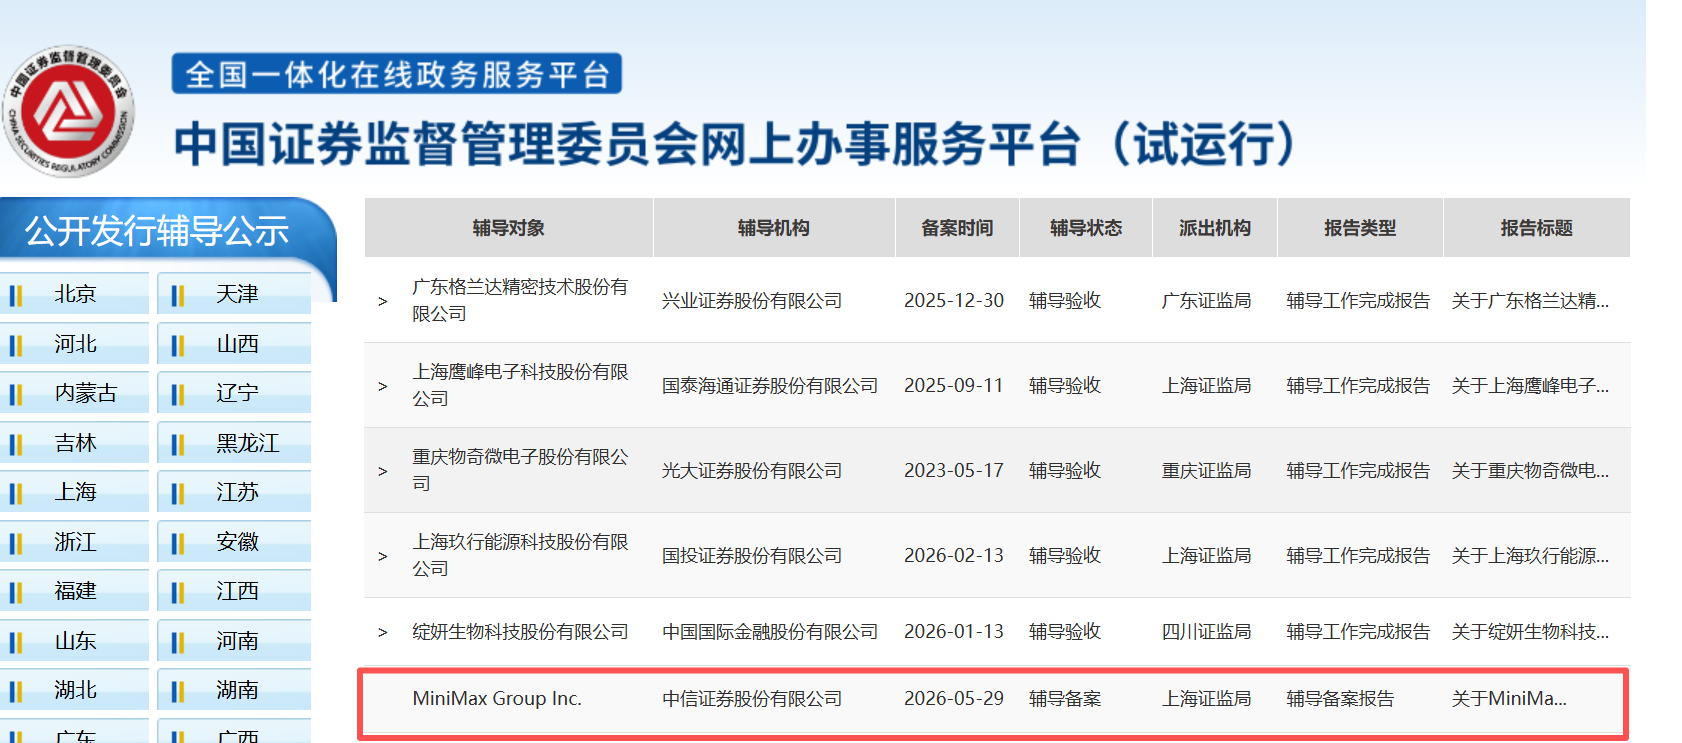Click the 报告类型 column header
Viewport: 1682px width, 743px height.
click(x=1360, y=228)
